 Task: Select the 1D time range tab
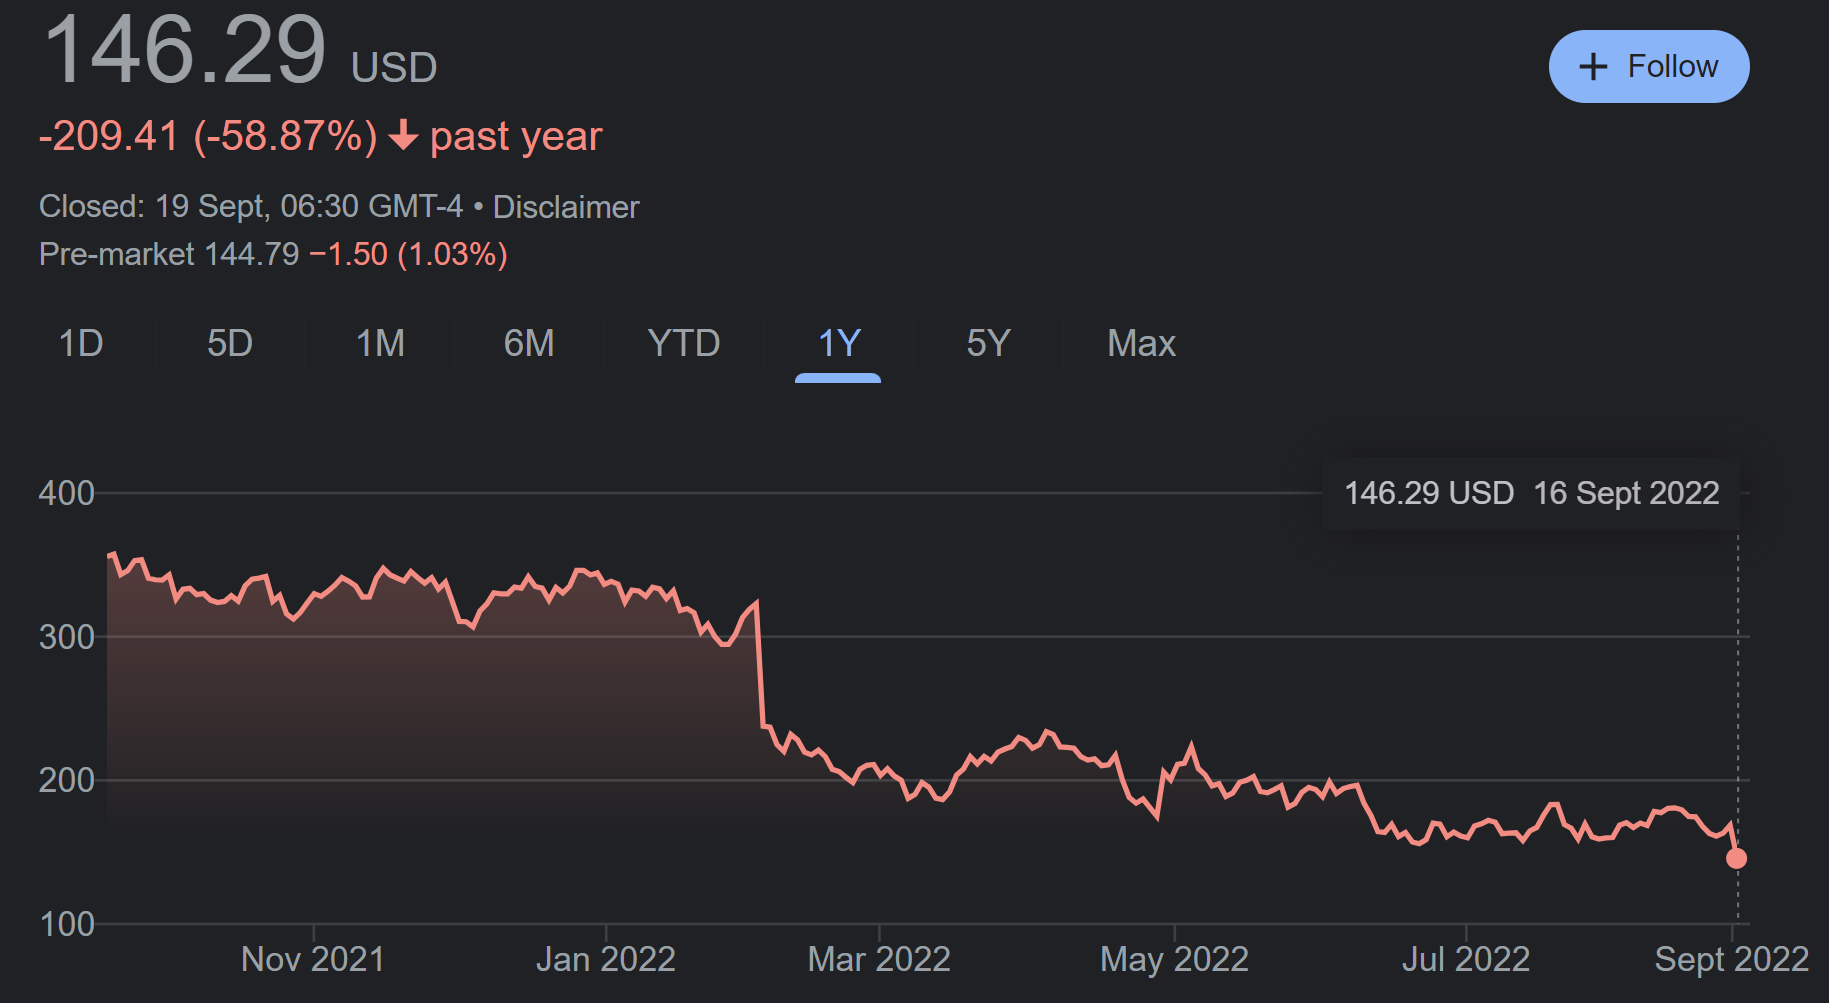[81, 344]
